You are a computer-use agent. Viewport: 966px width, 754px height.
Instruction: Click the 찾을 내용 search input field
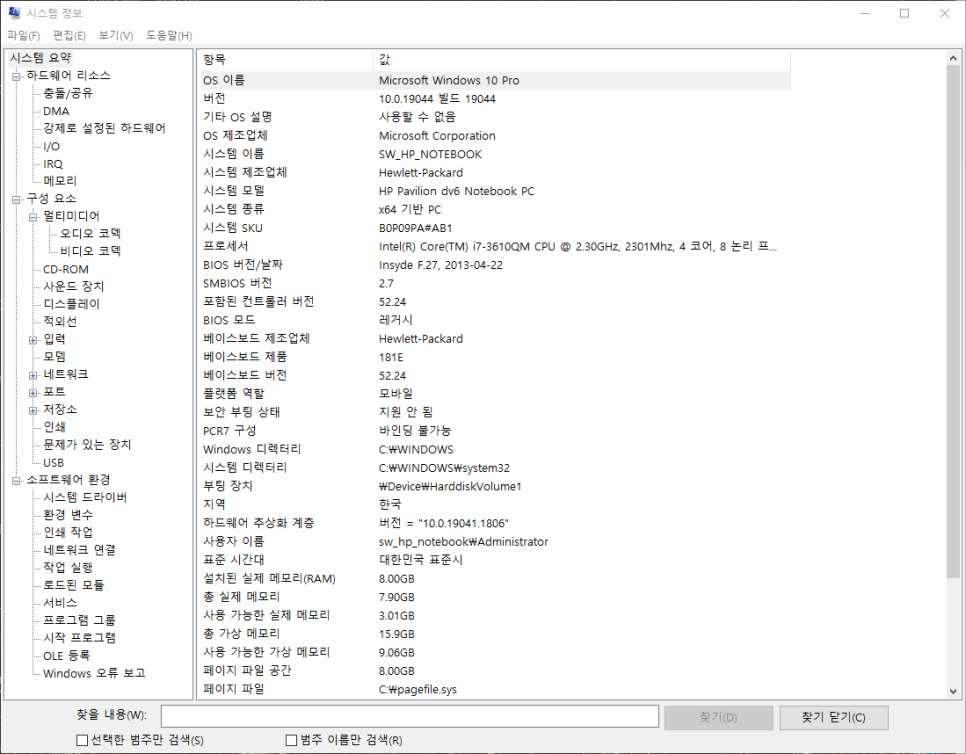click(410, 716)
